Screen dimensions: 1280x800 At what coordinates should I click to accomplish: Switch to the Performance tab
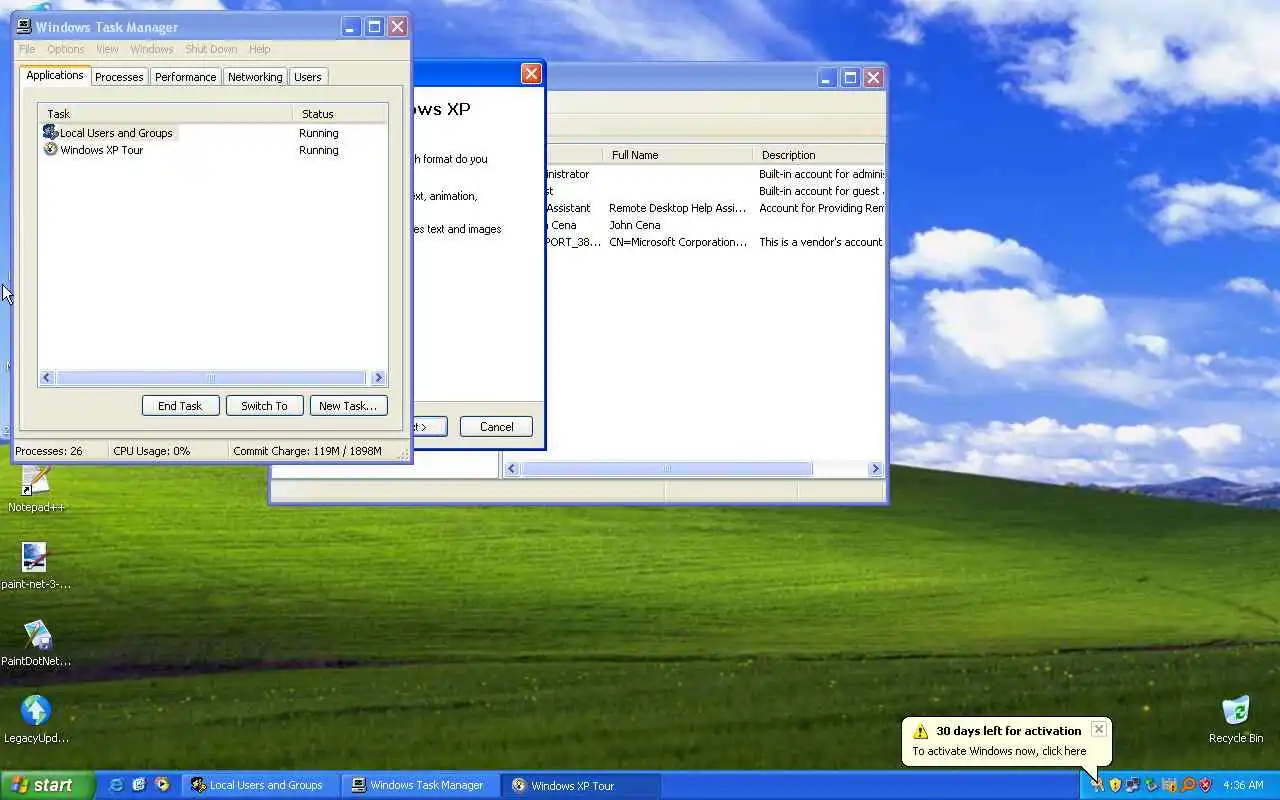point(185,77)
